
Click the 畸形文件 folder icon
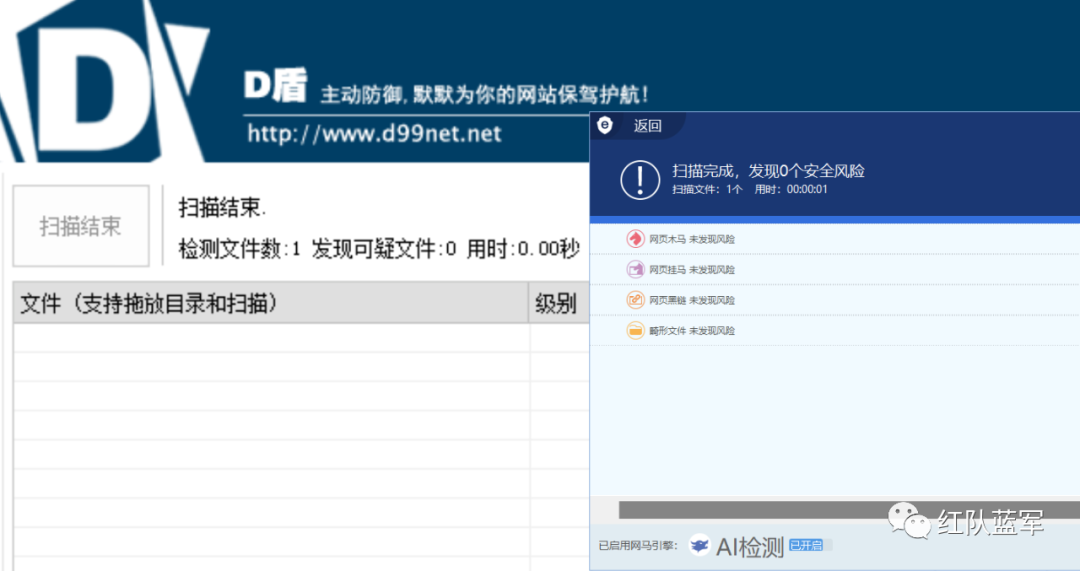pos(635,330)
